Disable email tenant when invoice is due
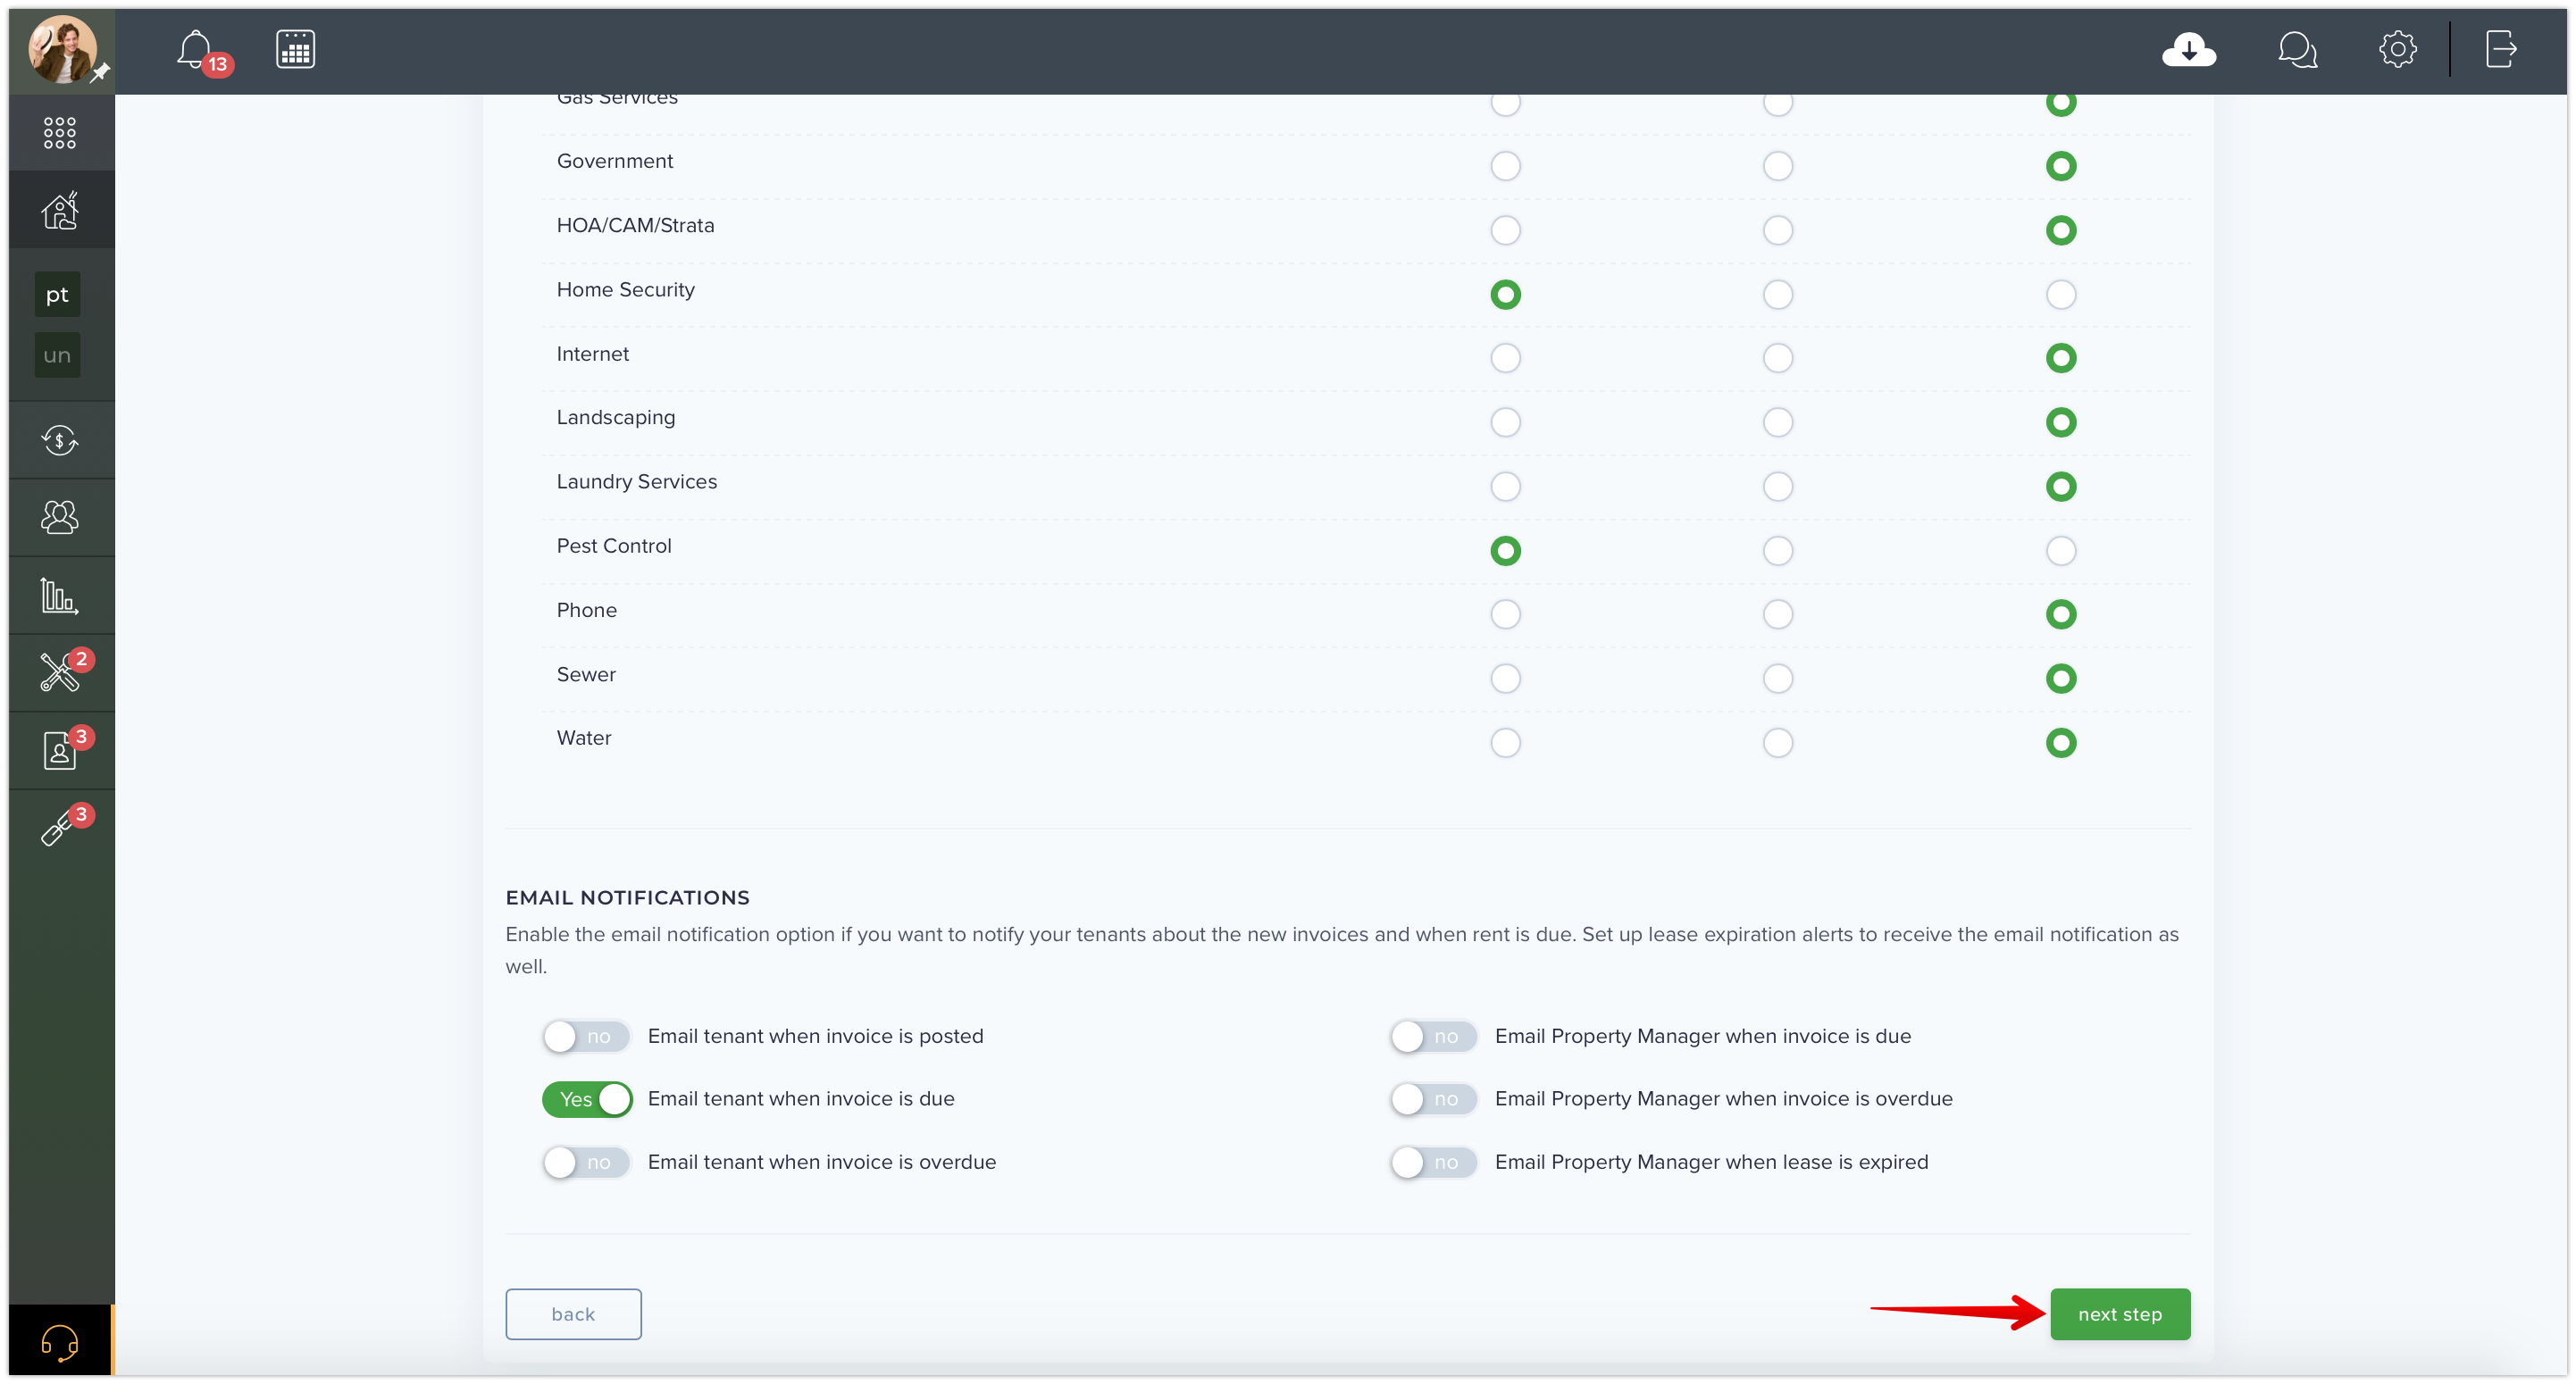Viewport: 2576px width, 1384px height. tap(587, 1099)
